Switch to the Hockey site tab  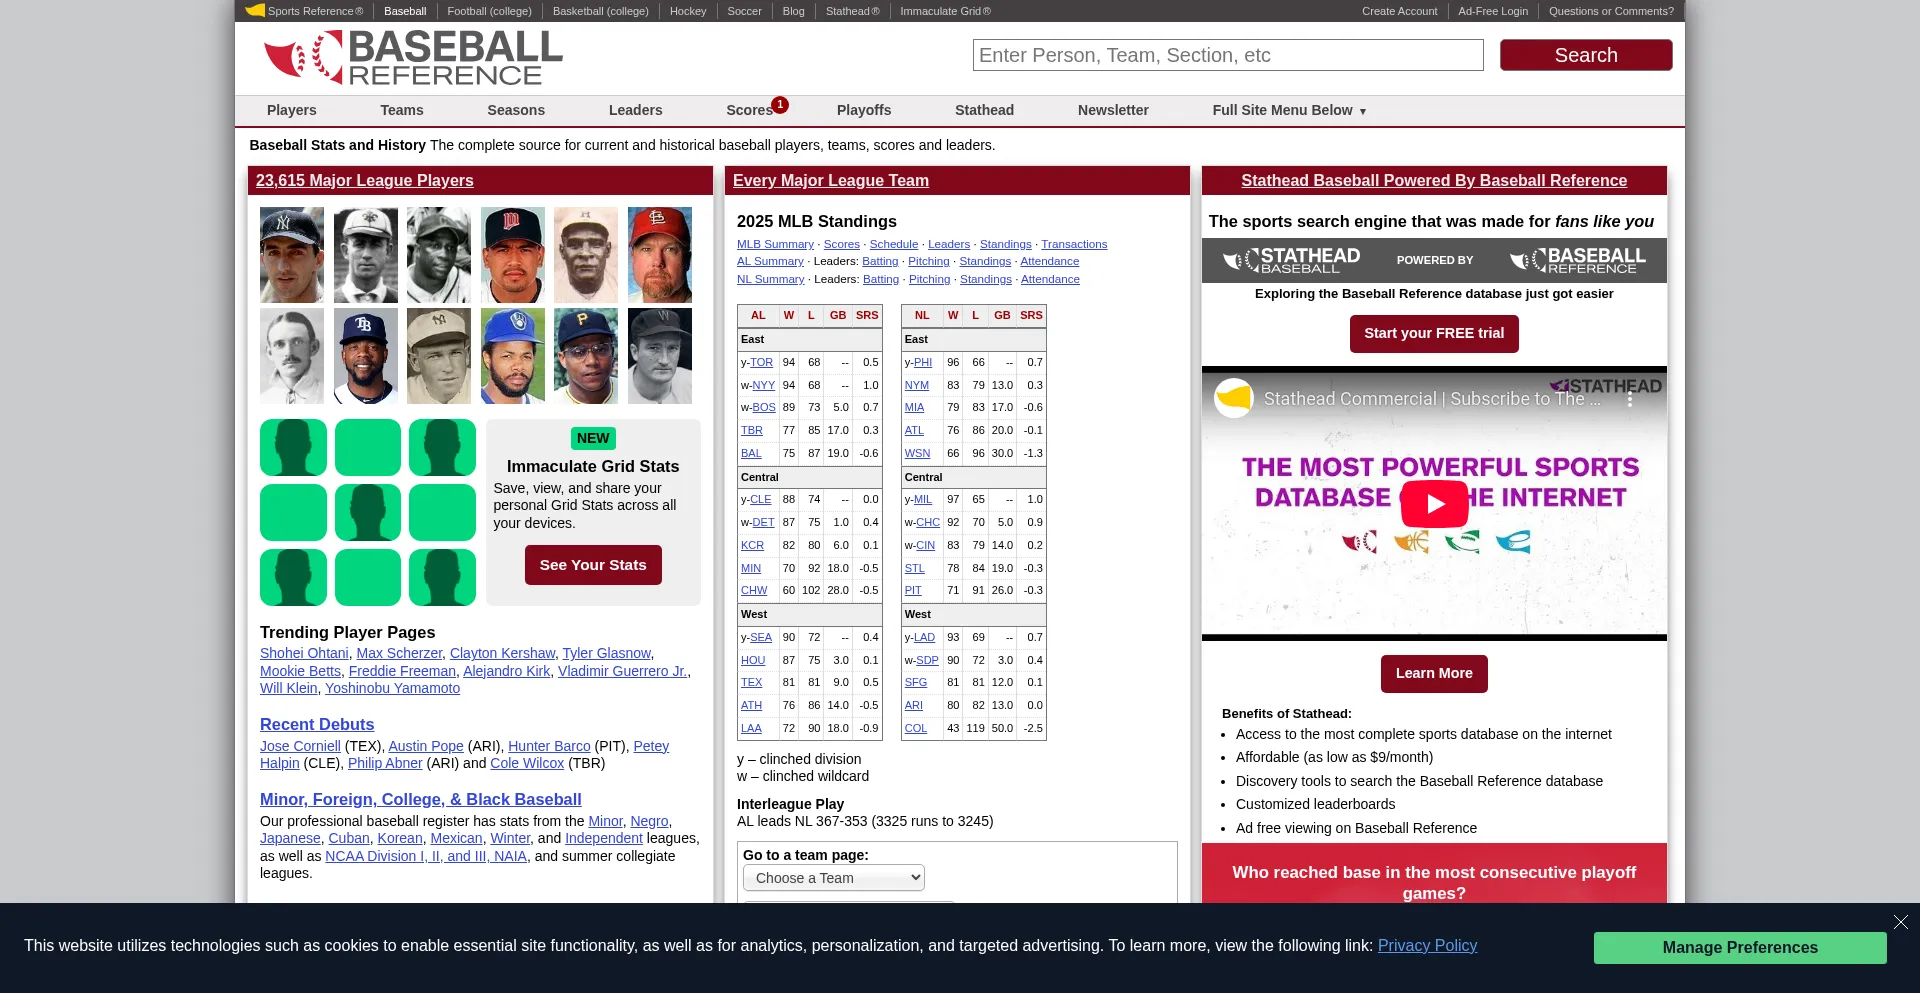point(688,11)
